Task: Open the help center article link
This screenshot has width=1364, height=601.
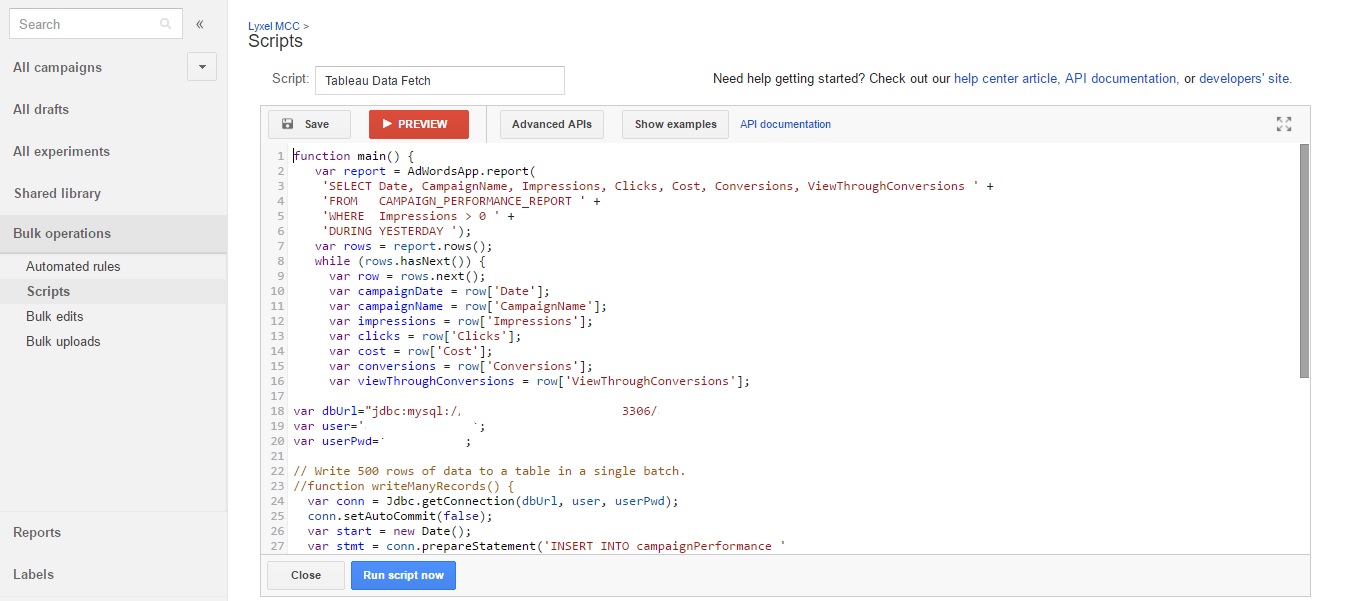Action: (x=1005, y=78)
